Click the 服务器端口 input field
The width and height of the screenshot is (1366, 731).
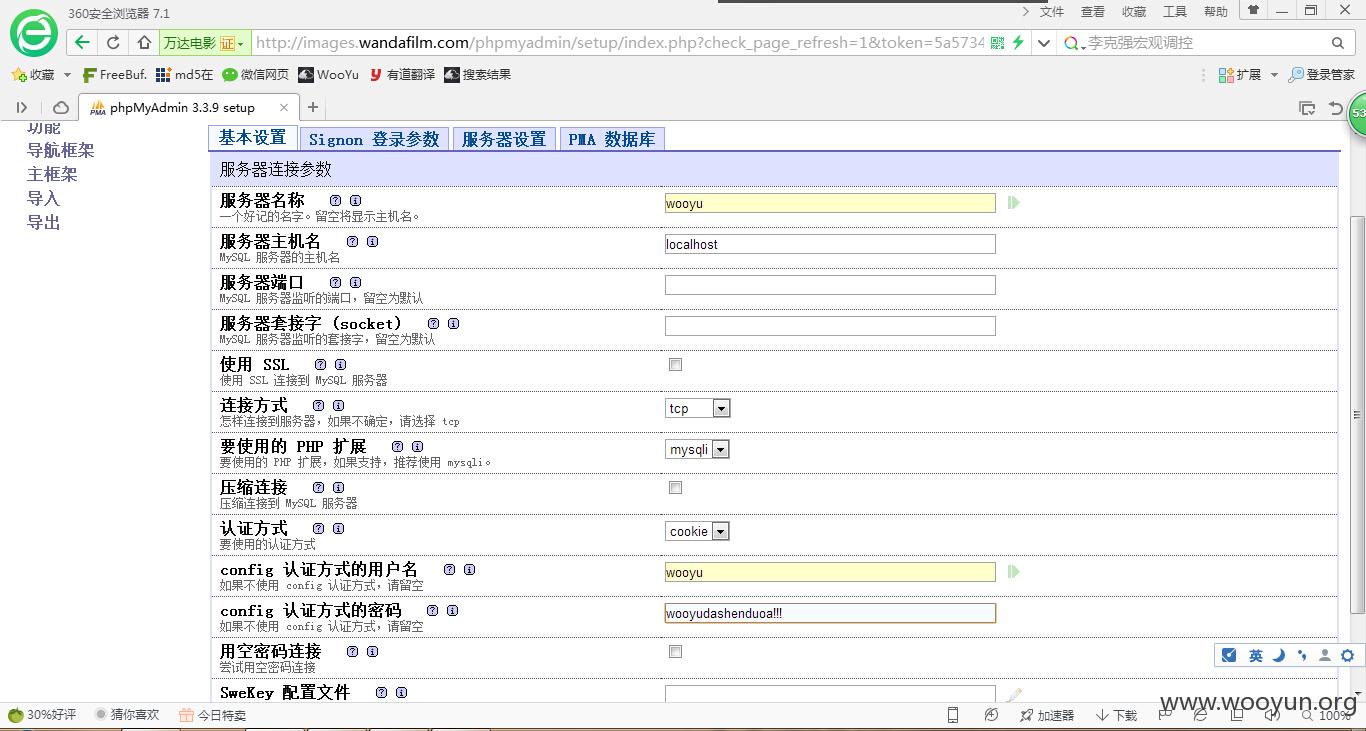click(830, 285)
